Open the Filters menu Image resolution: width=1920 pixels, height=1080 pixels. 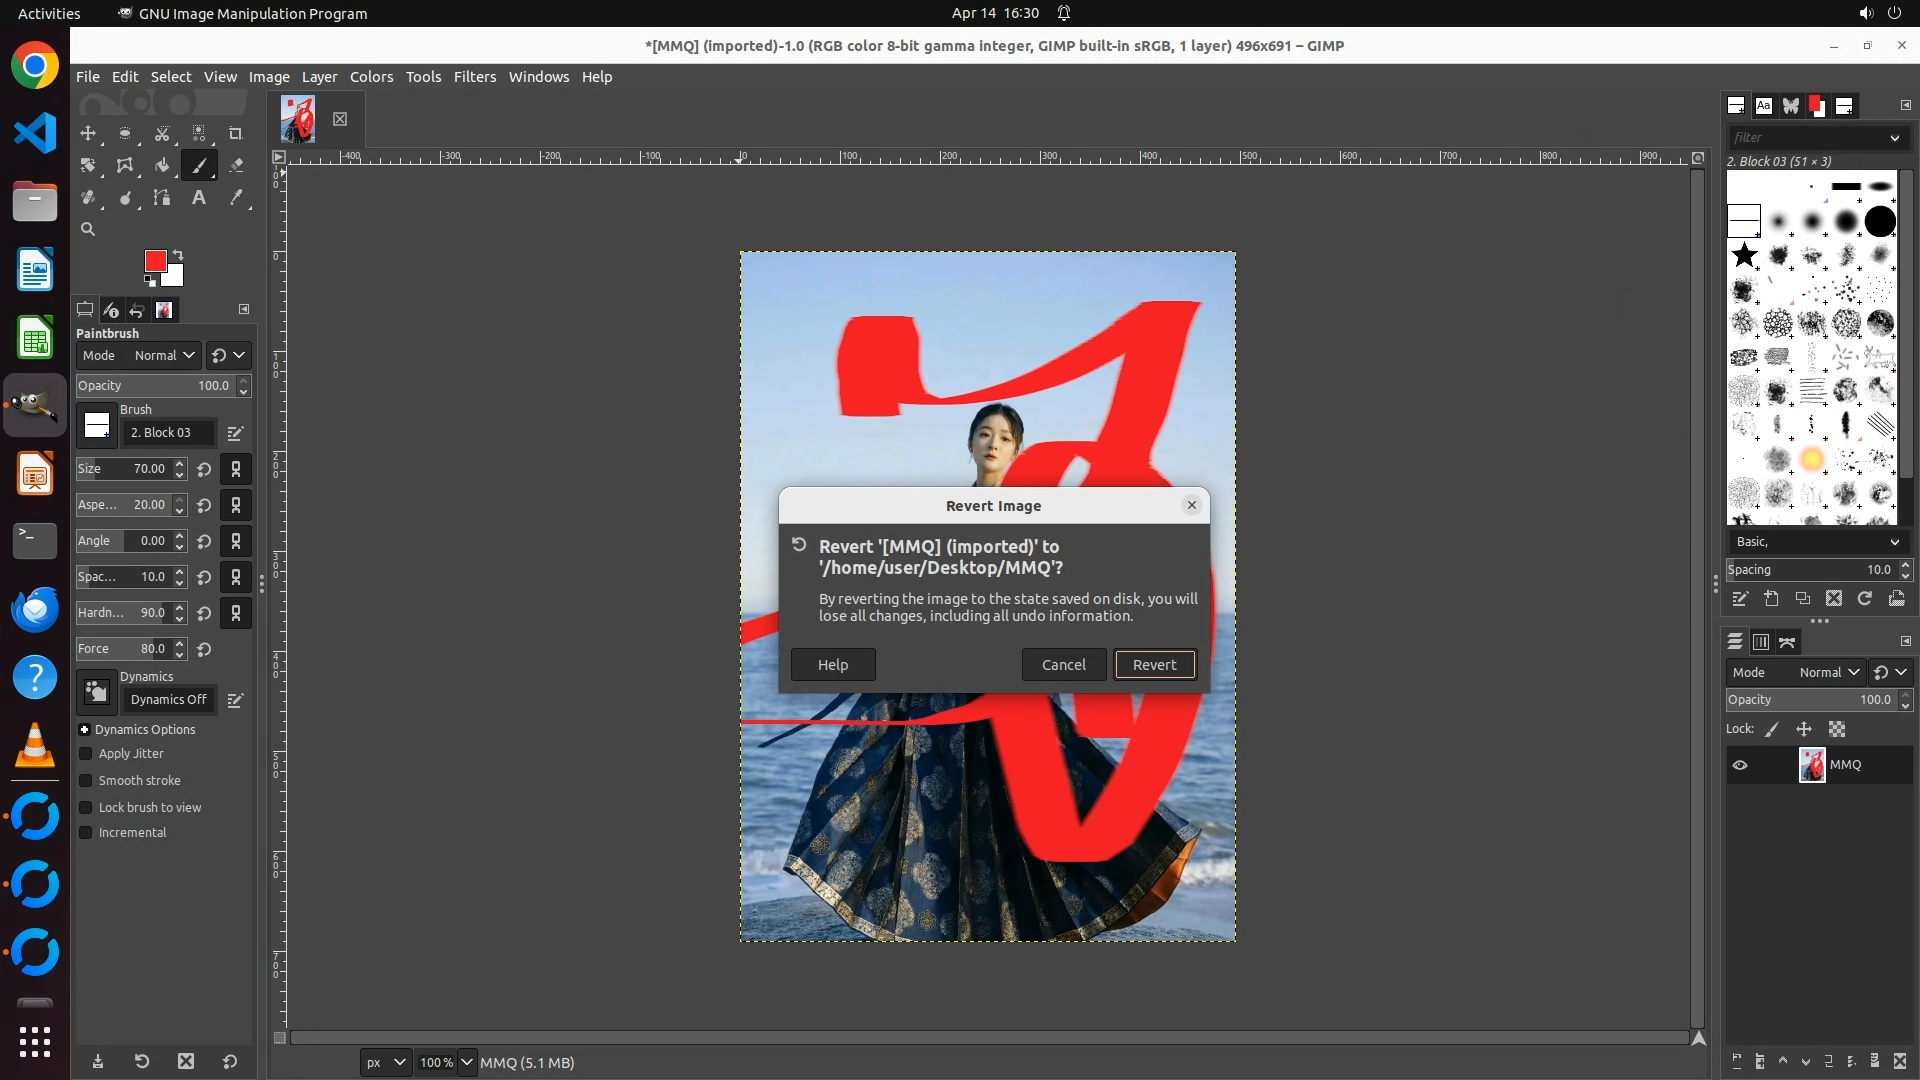point(474,77)
